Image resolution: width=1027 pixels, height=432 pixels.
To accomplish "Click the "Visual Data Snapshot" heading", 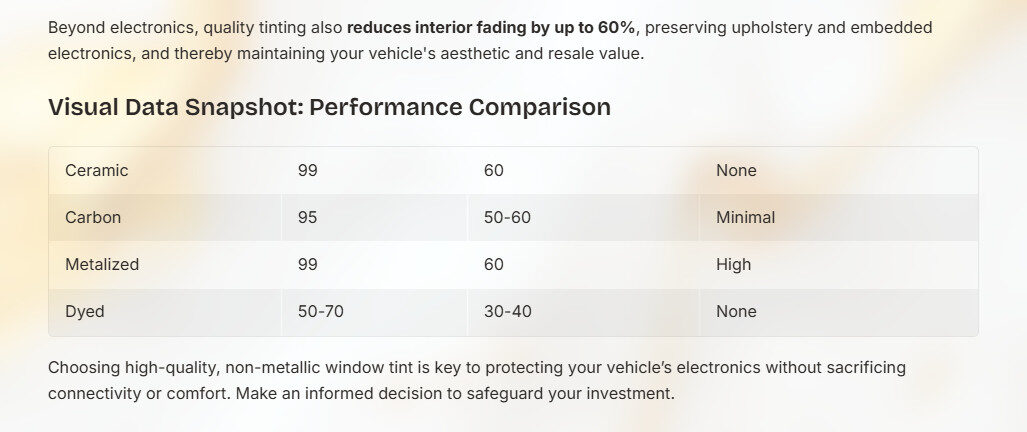I will point(329,107).
